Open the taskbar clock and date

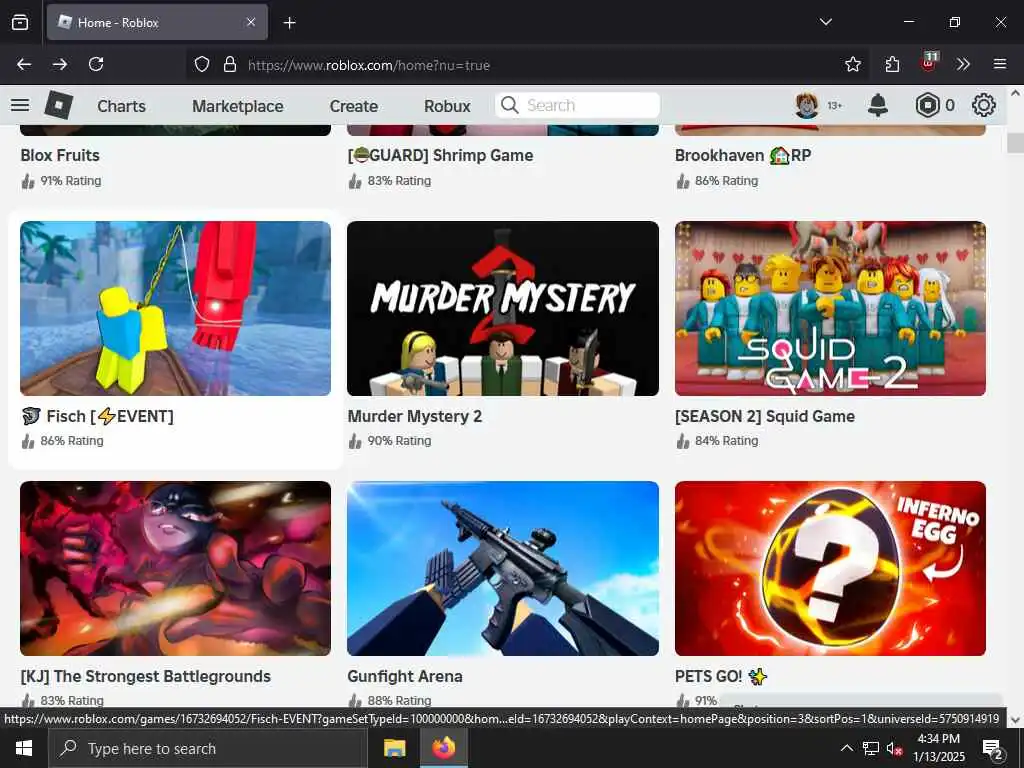[x=938, y=748]
